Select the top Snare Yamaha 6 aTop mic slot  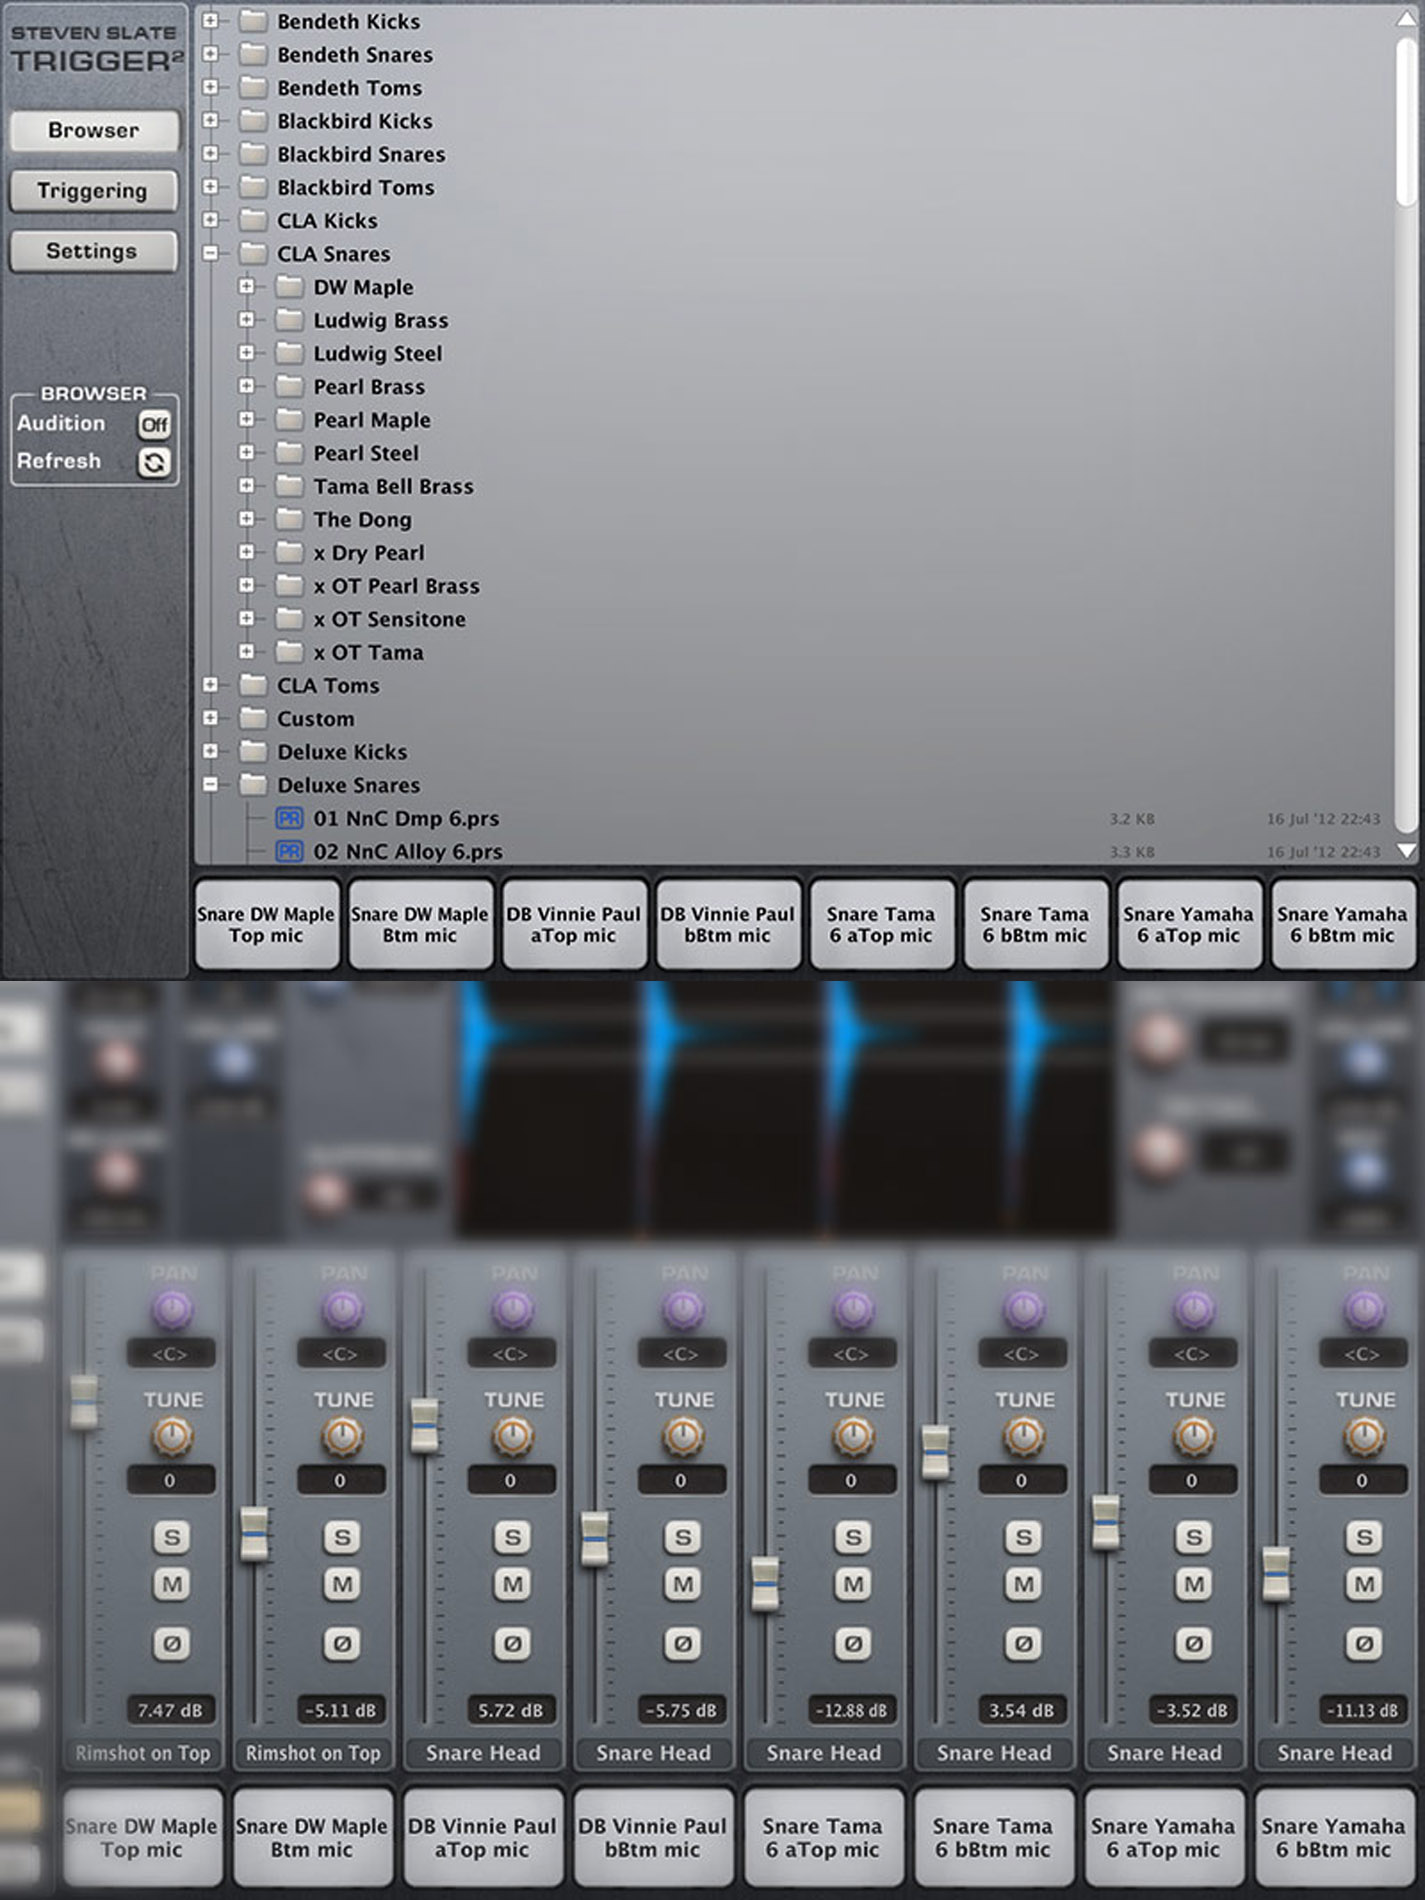(1189, 925)
